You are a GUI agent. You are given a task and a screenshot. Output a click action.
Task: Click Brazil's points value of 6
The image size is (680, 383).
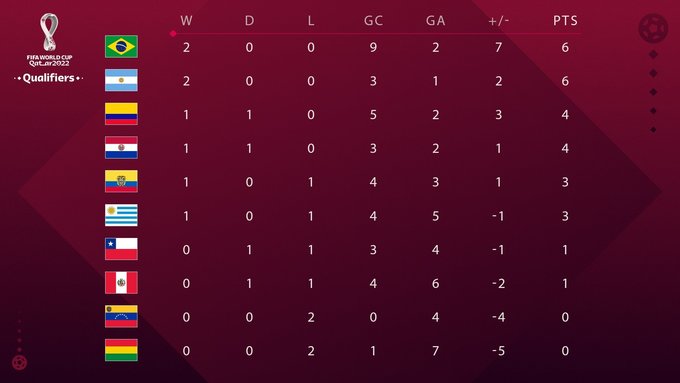coord(565,47)
